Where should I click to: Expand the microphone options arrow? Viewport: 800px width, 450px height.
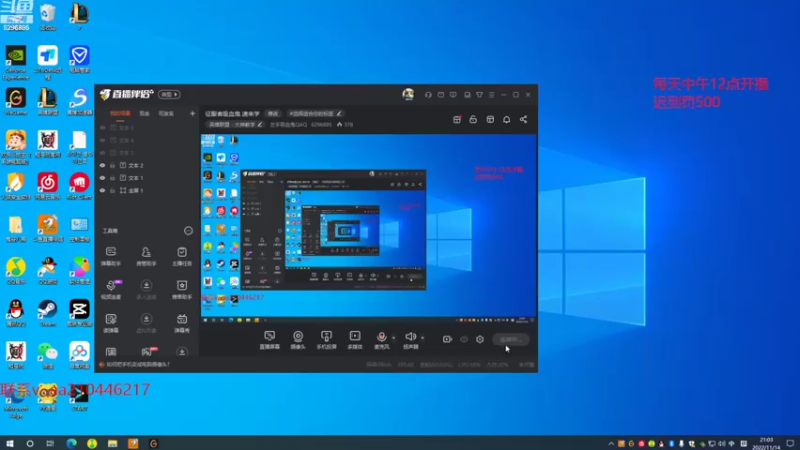393,338
